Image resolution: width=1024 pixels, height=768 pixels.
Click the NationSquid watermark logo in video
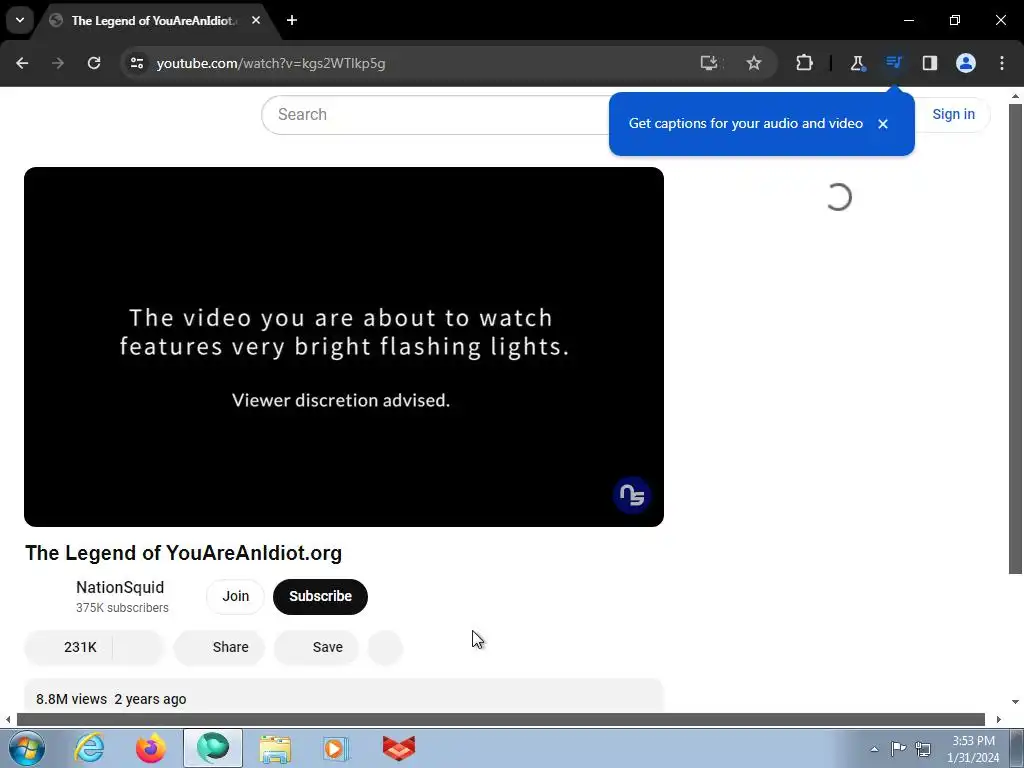click(x=632, y=495)
